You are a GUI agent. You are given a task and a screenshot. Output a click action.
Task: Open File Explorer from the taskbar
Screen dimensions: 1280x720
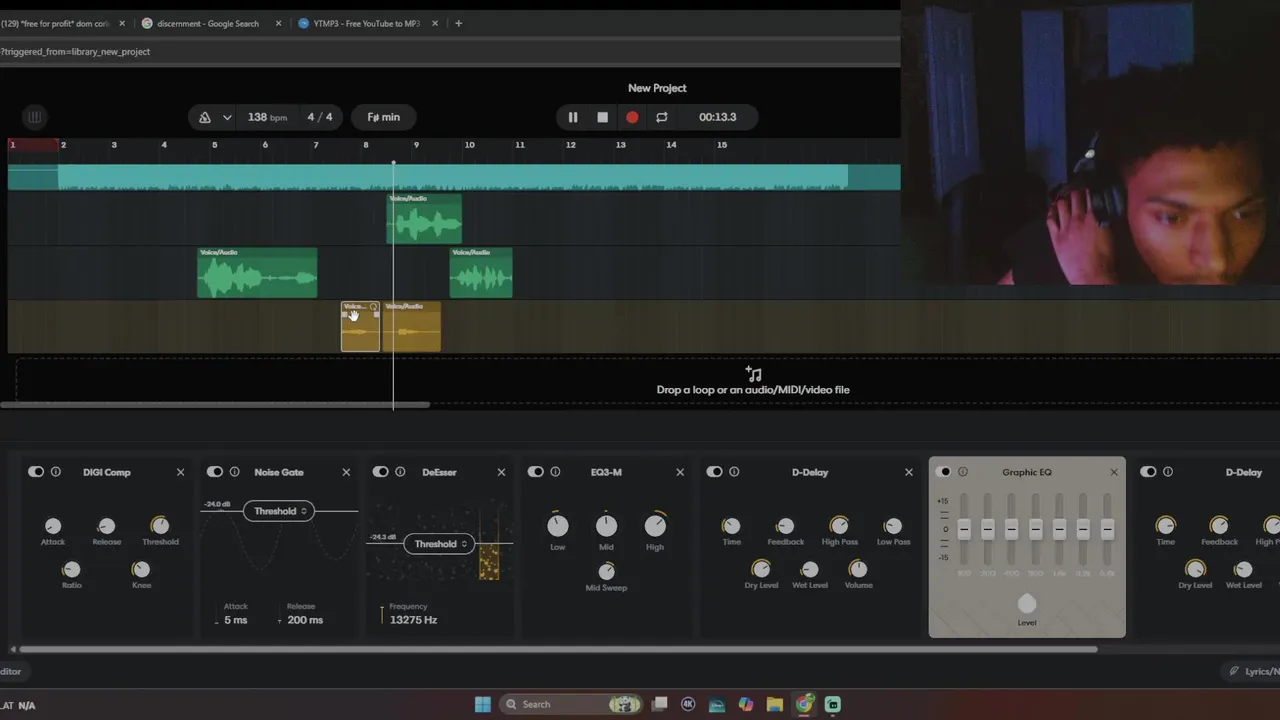tap(775, 704)
